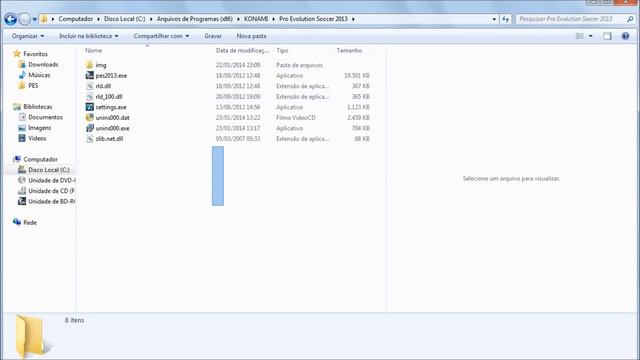Open the PES folder in Favoritos
Image resolution: width=640 pixels, height=360 pixels.
tap(33, 86)
